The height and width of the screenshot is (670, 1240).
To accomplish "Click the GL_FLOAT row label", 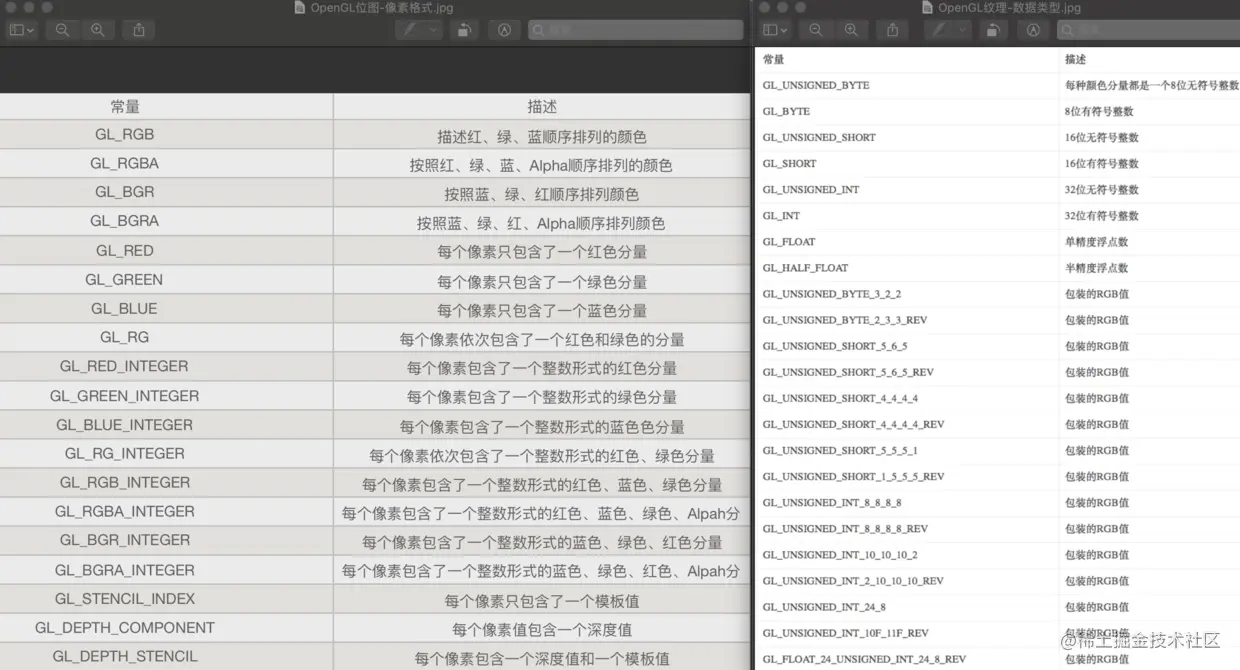I will coord(789,242).
